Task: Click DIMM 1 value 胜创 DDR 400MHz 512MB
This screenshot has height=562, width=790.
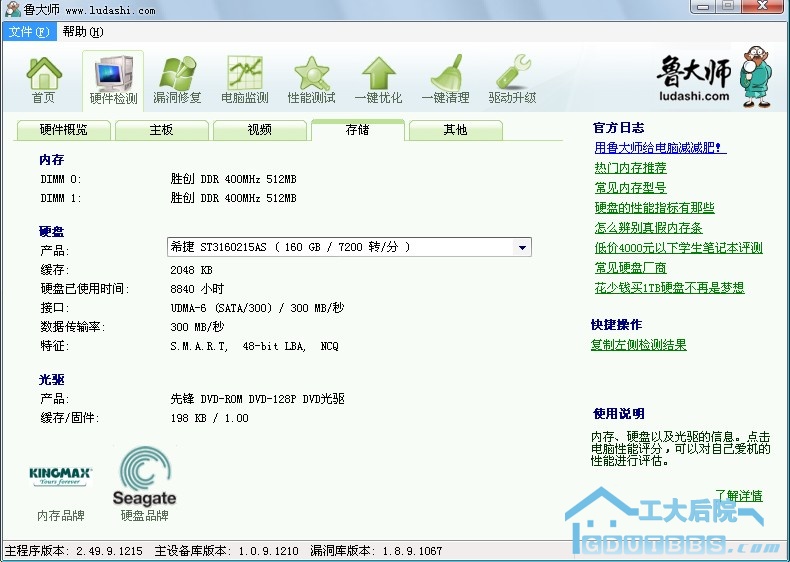Action: (233, 198)
